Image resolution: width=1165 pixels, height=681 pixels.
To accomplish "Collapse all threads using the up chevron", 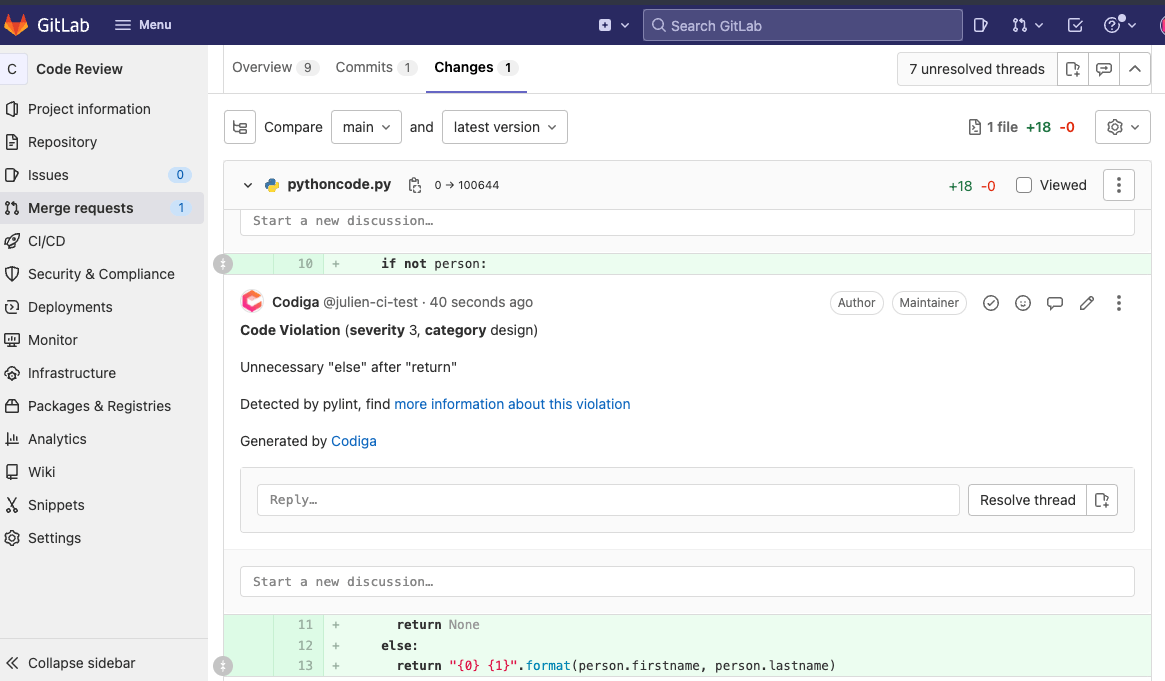I will (1134, 68).
